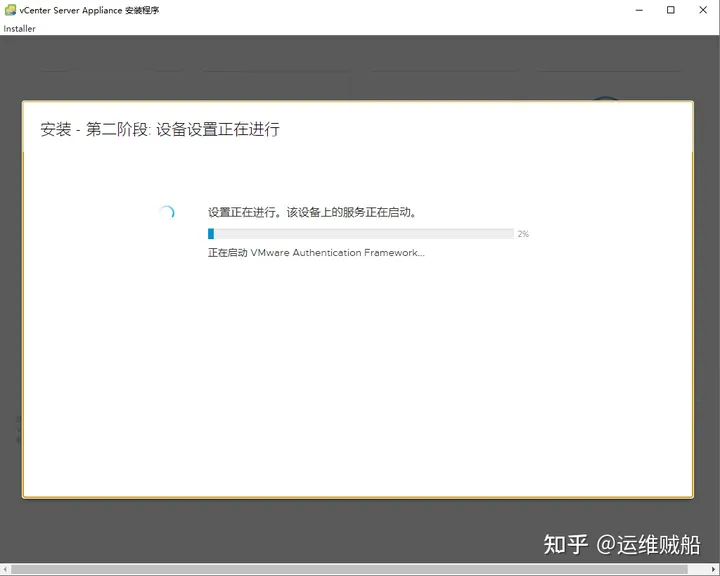Click the loading spinner icon

click(x=167, y=212)
